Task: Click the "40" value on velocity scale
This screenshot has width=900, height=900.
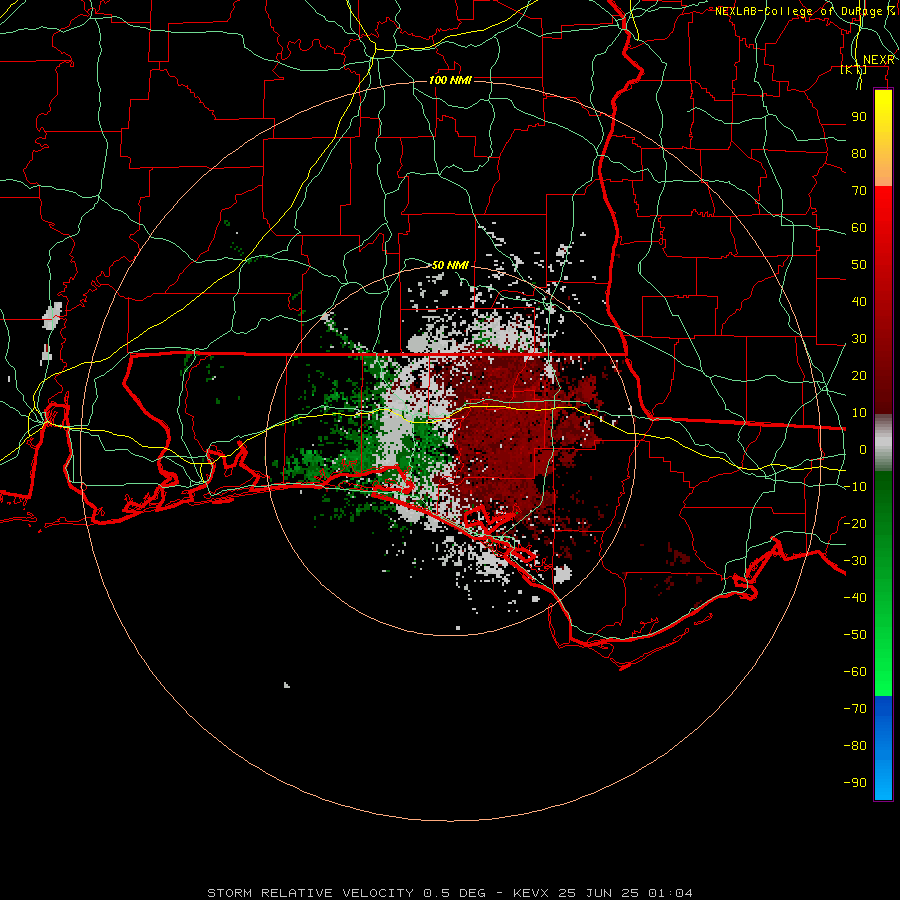Action: 859,301
